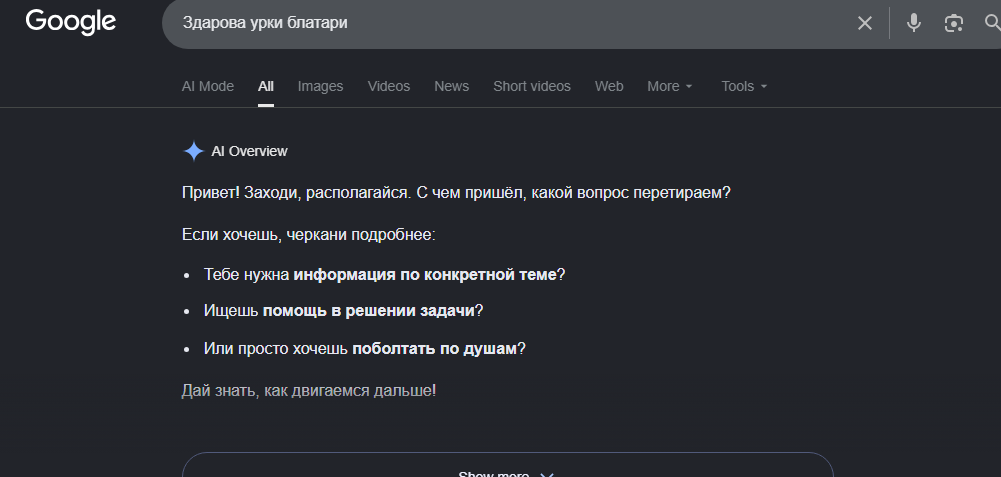Expand the Tools dropdown
Image resolution: width=1001 pixels, height=477 pixels.
744,86
